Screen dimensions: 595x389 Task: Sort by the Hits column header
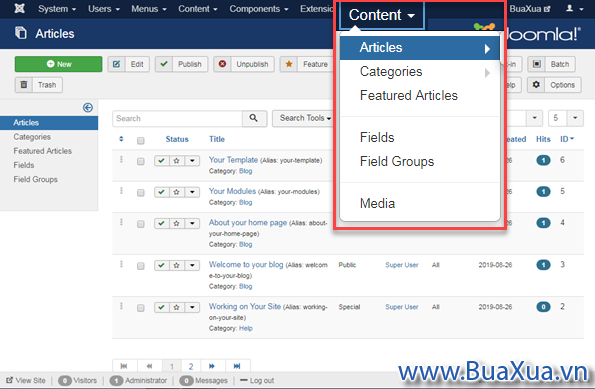click(543, 139)
